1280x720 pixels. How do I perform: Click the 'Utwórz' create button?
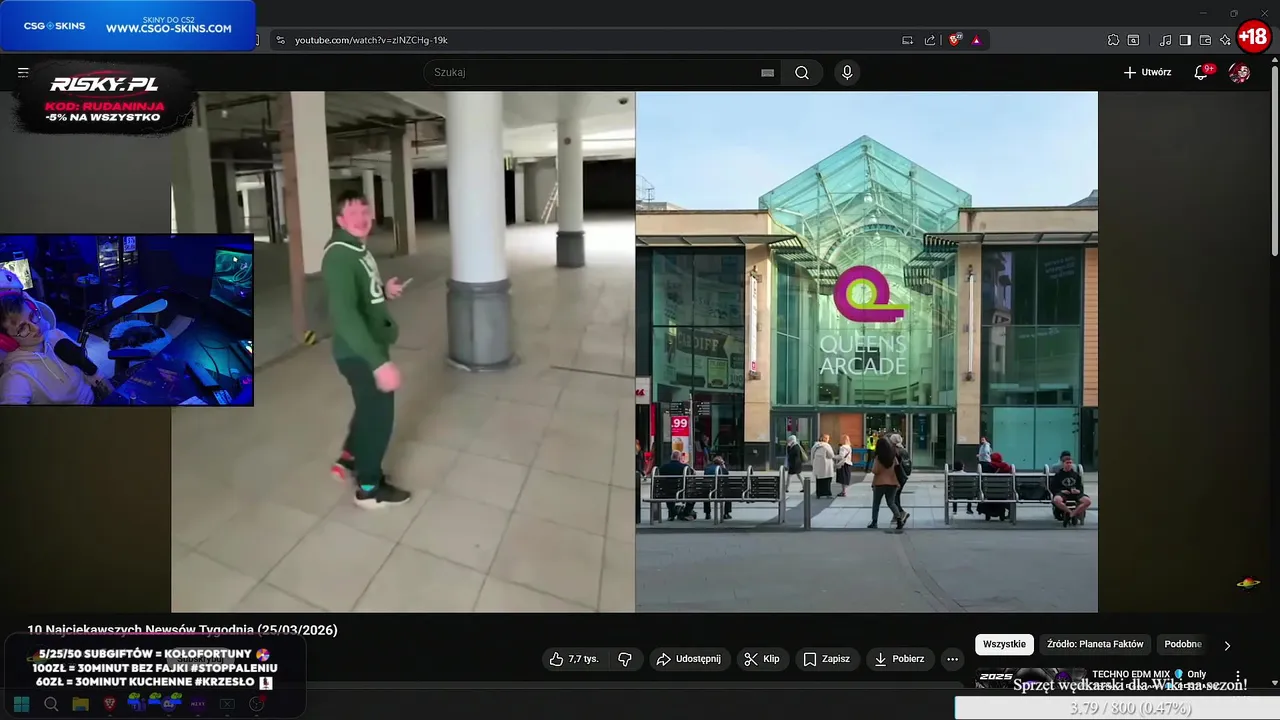tap(1147, 72)
